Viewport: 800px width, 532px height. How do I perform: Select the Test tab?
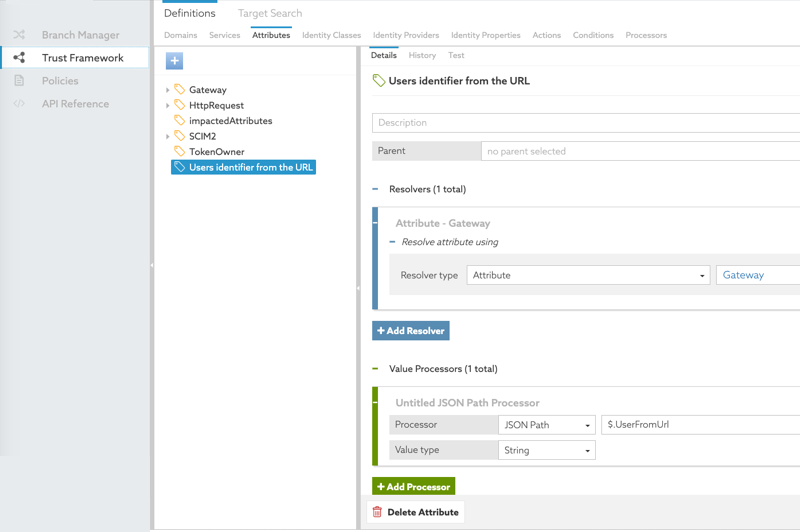tap(456, 55)
